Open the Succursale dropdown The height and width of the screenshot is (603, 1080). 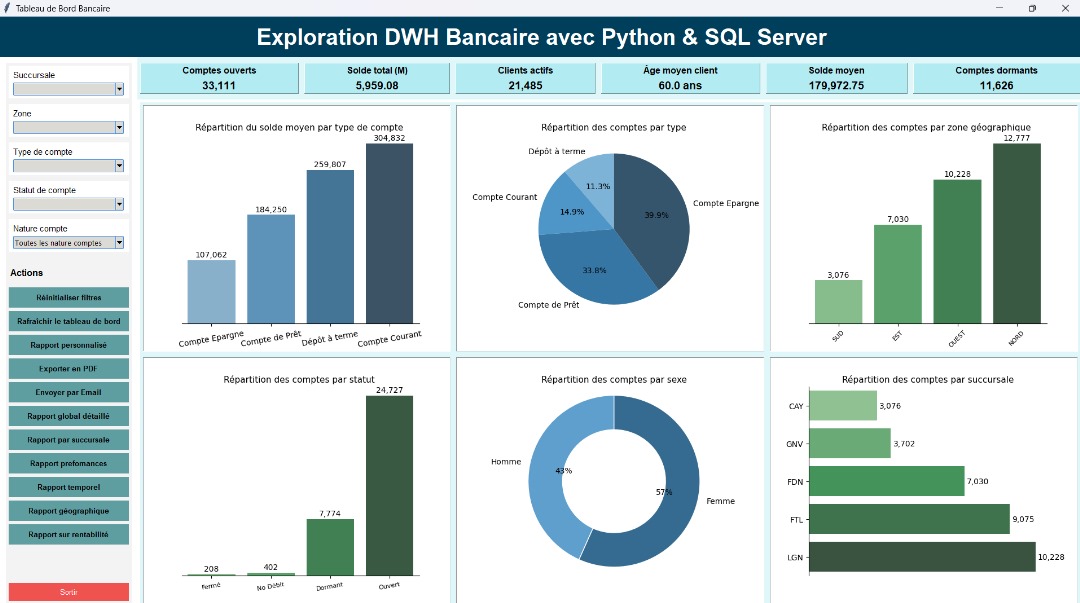point(119,89)
